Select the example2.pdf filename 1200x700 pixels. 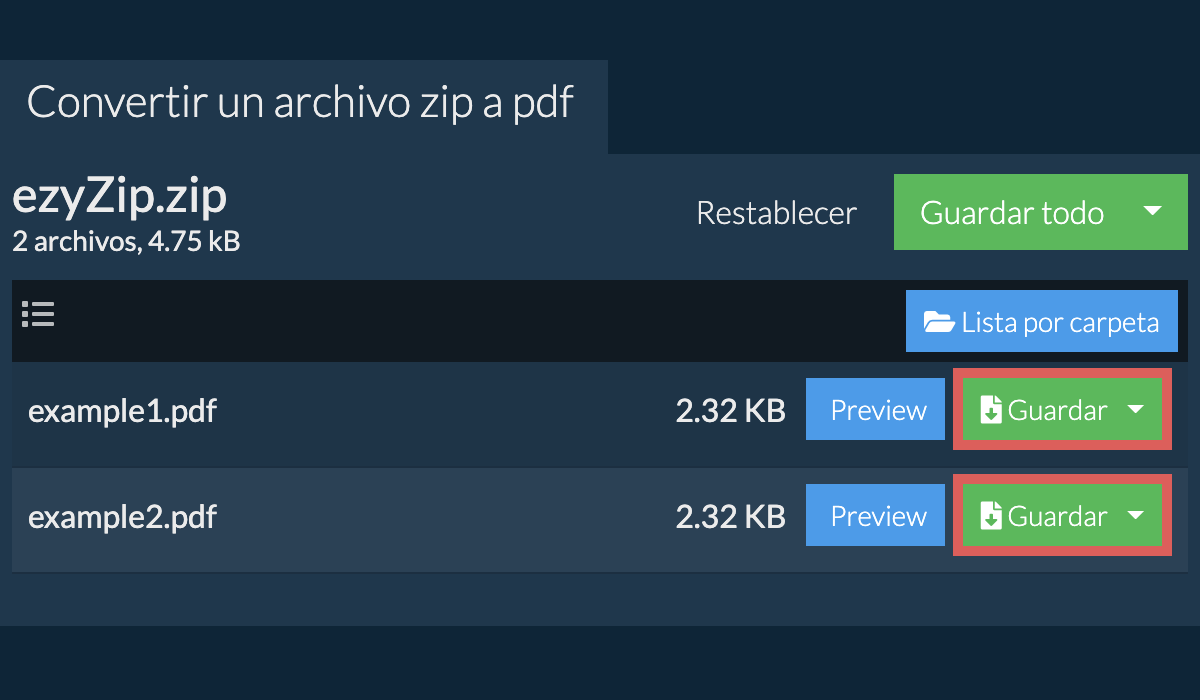122,516
